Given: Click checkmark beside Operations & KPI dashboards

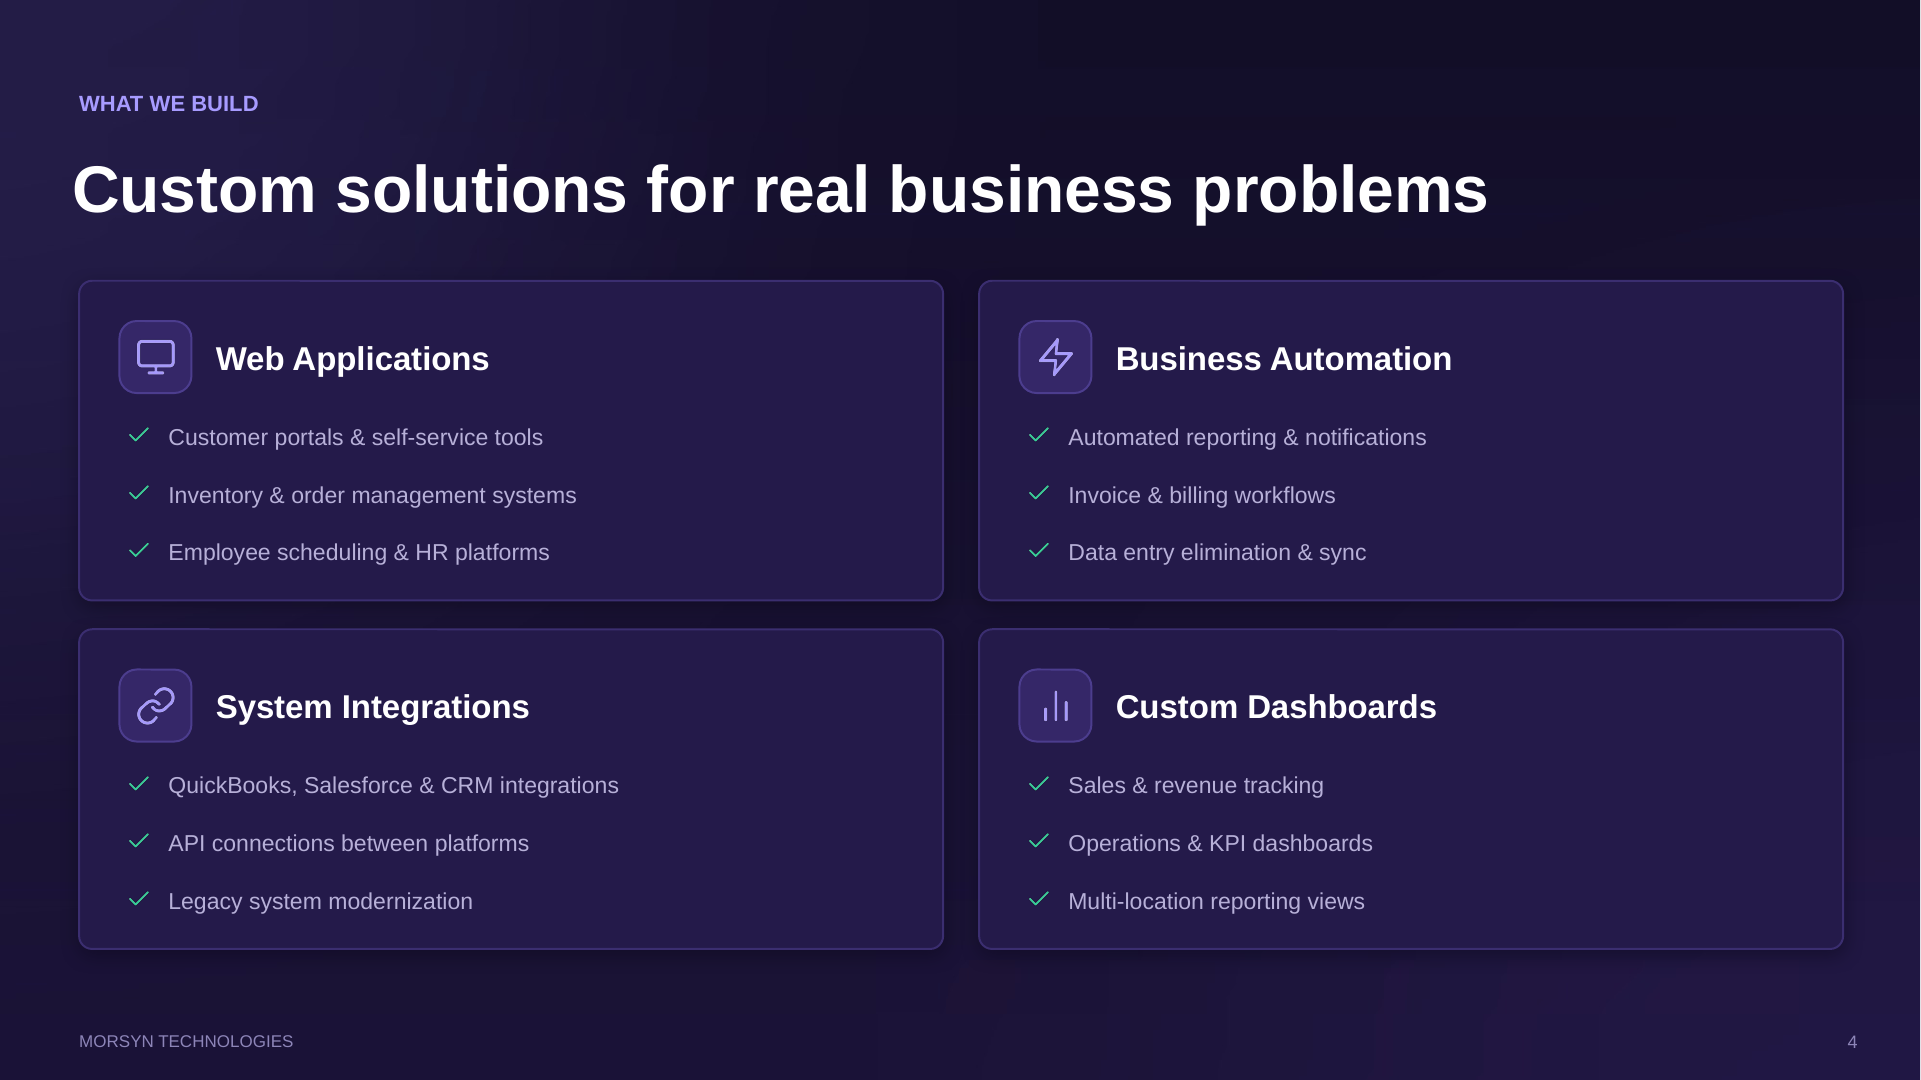Looking at the screenshot, I should pyautogui.click(x=1039, y=841).
